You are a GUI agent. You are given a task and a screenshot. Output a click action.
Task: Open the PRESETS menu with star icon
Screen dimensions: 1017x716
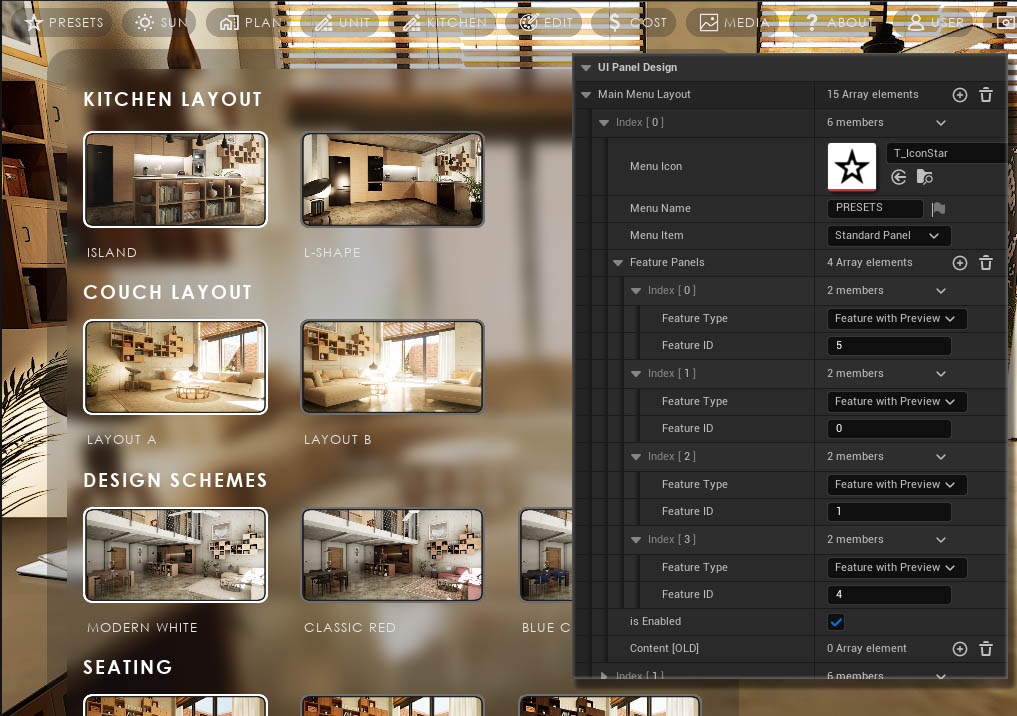[x=64, y=23]
